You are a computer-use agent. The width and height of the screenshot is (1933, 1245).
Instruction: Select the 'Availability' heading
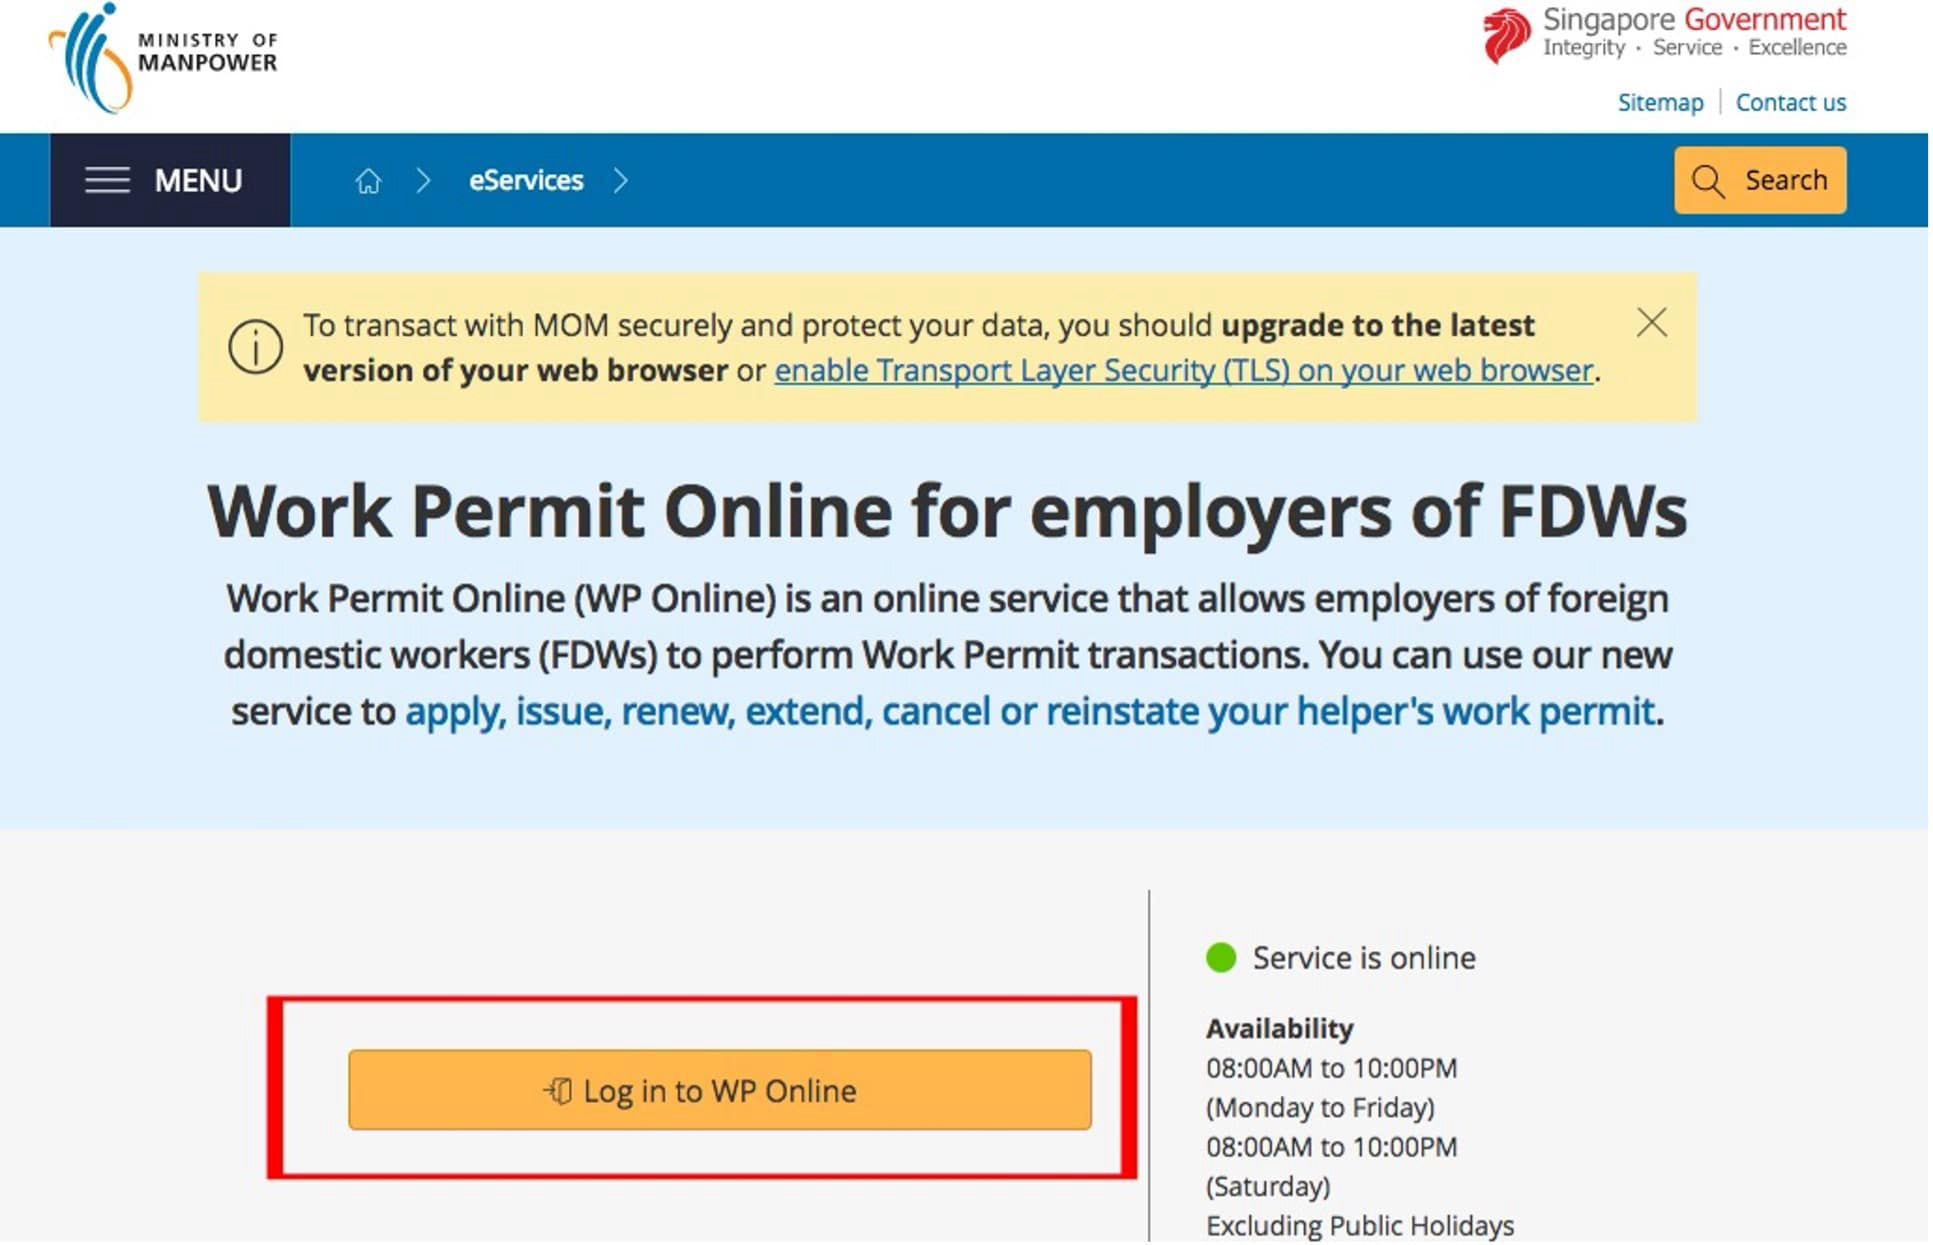coord(1279,1028)
